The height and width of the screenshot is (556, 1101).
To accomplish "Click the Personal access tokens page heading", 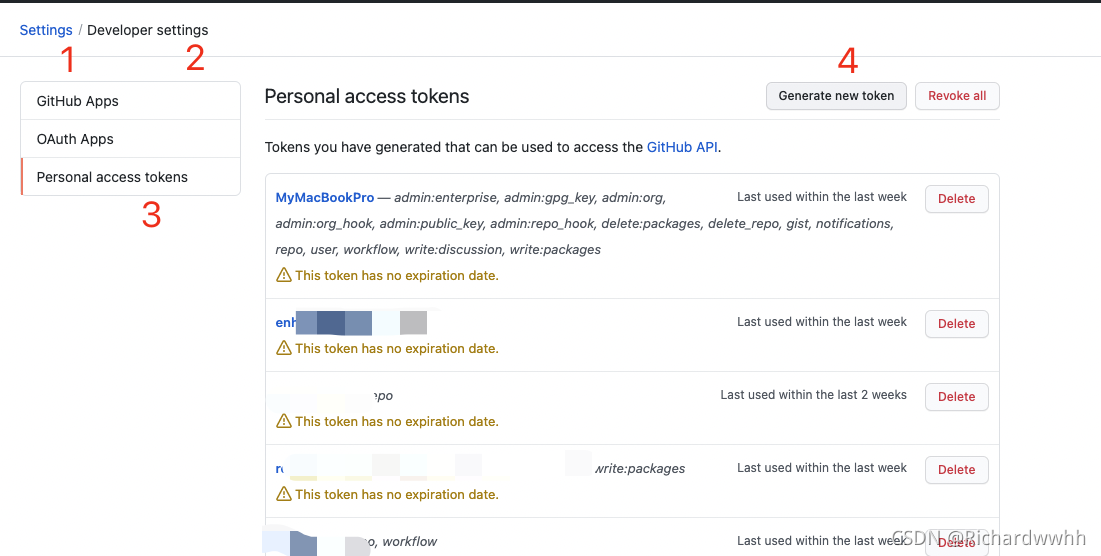I will pyautogui.click(x=367, y=97).
